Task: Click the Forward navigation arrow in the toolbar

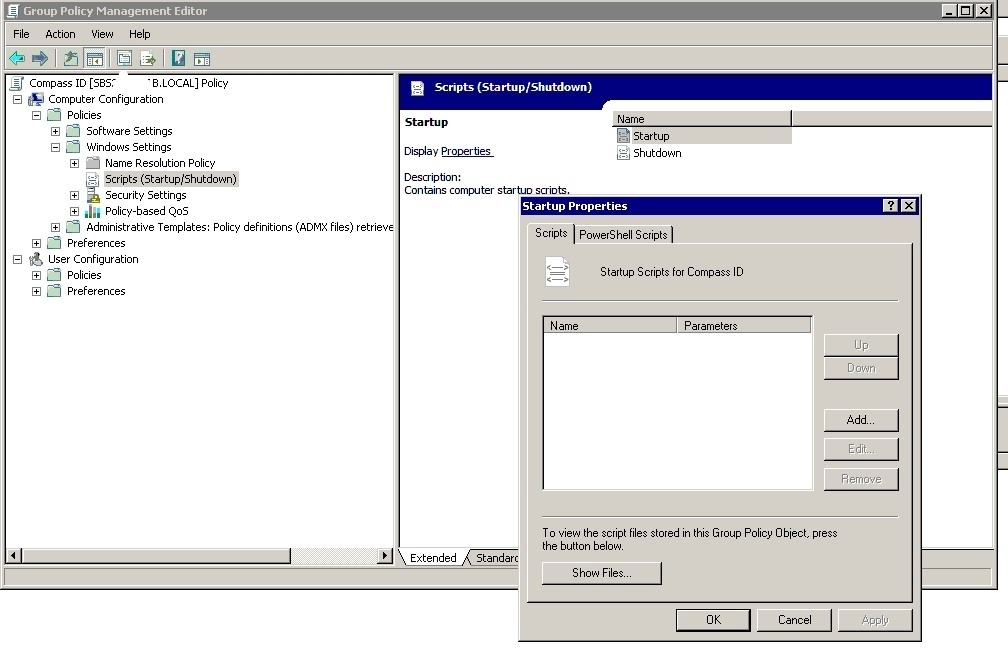Action: point(38,58)
